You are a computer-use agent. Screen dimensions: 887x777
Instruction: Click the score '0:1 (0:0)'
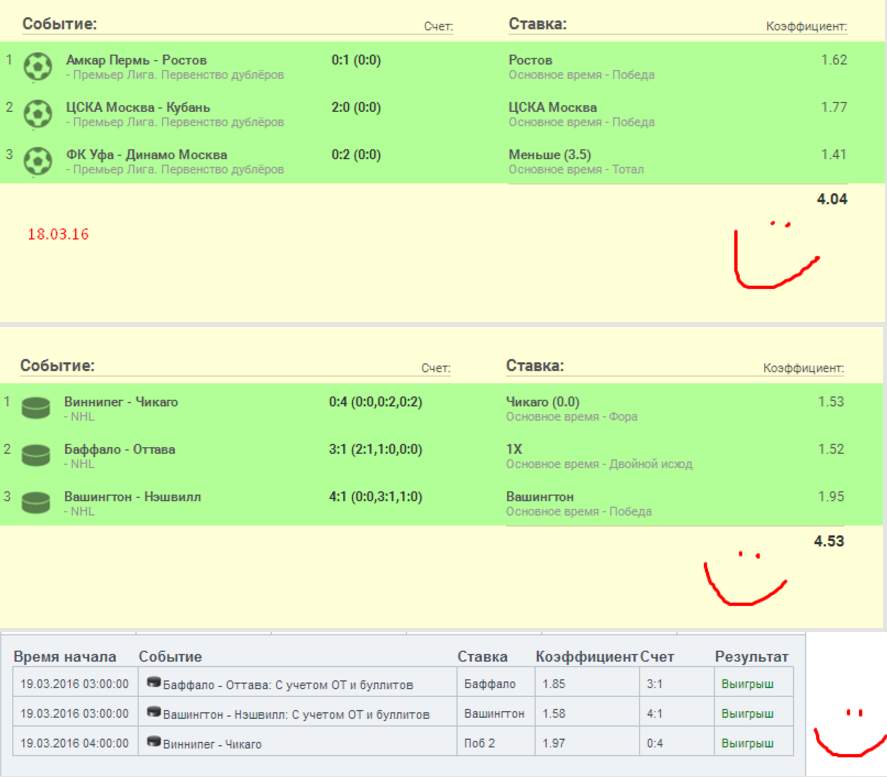356,60
